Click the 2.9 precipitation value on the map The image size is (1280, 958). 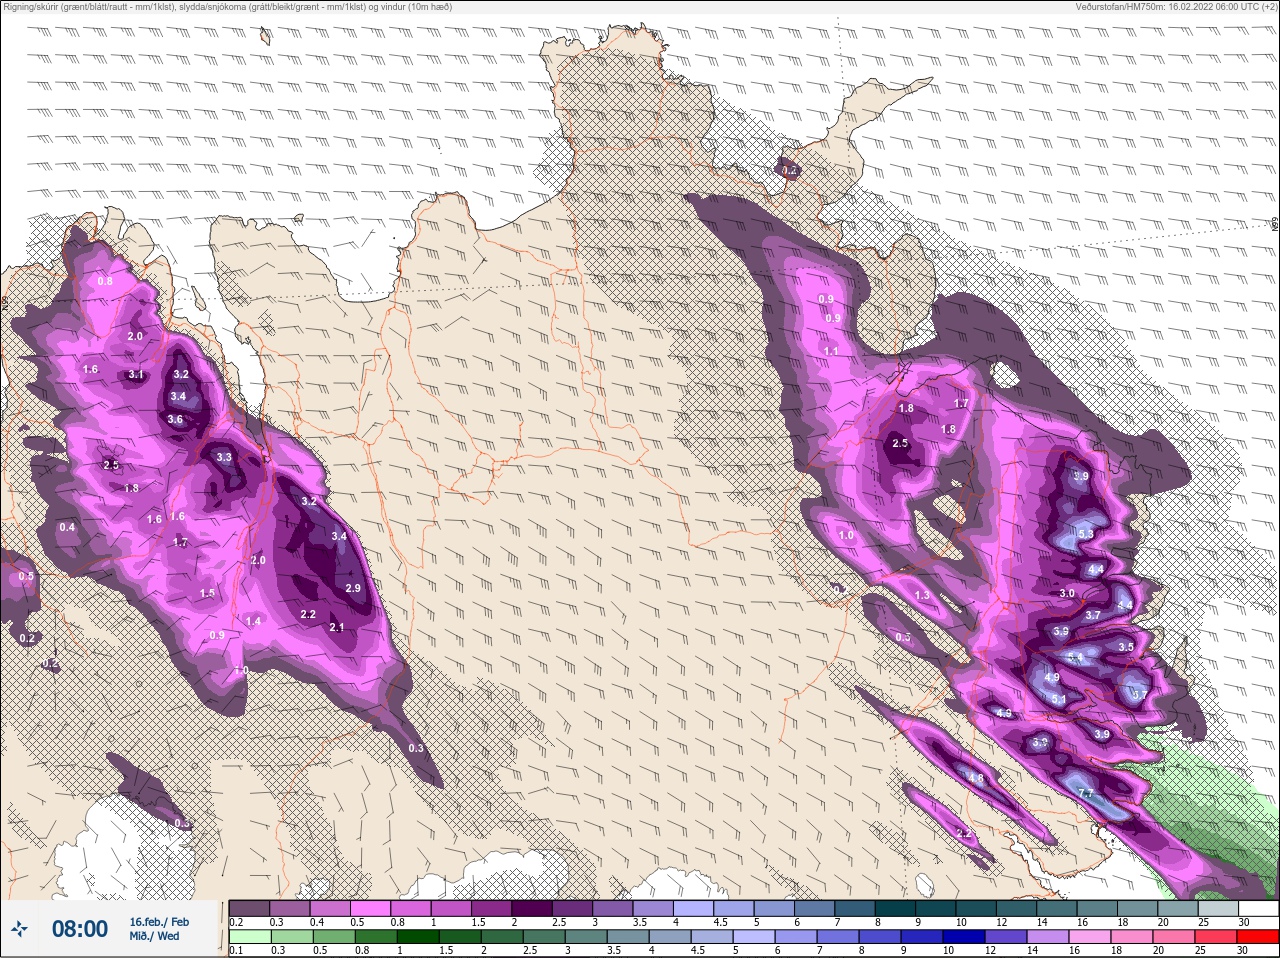[352, 589]
